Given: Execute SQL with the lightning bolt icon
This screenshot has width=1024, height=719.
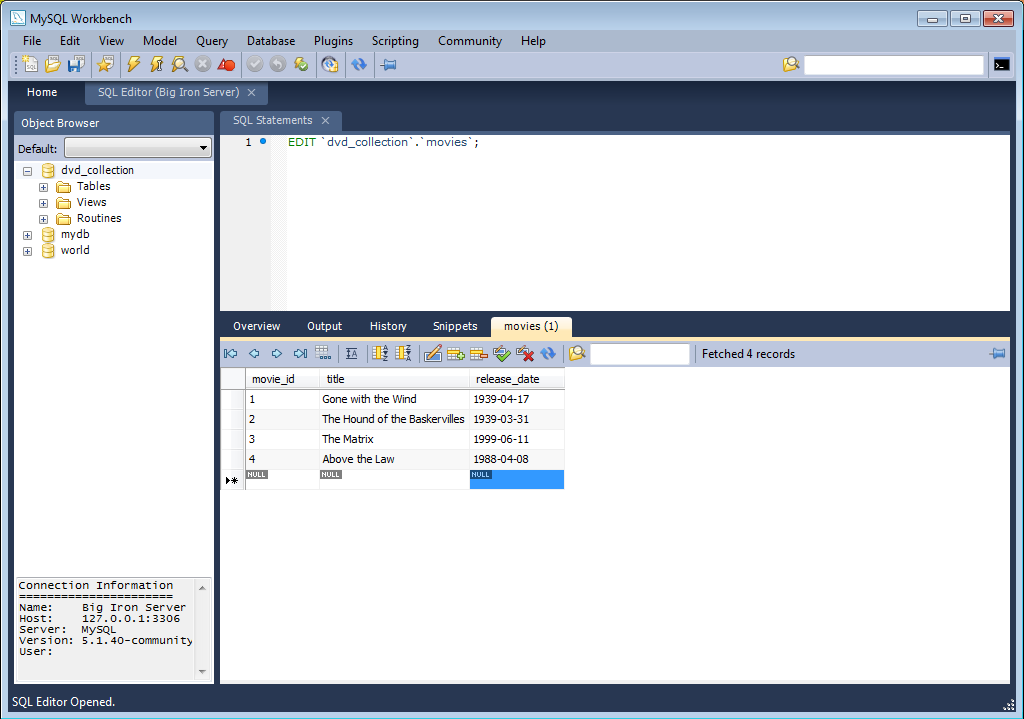Looking at the screenshot, I should 134,65.
